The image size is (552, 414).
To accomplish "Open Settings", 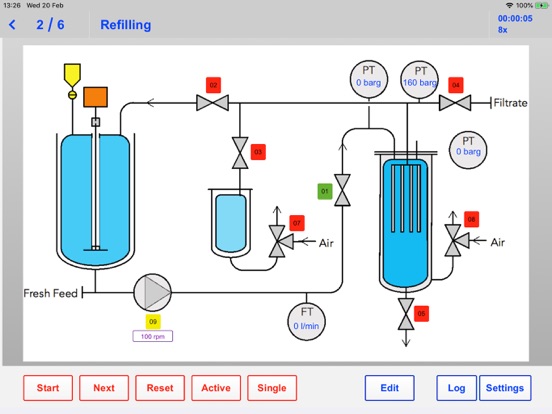I will 505,388.
